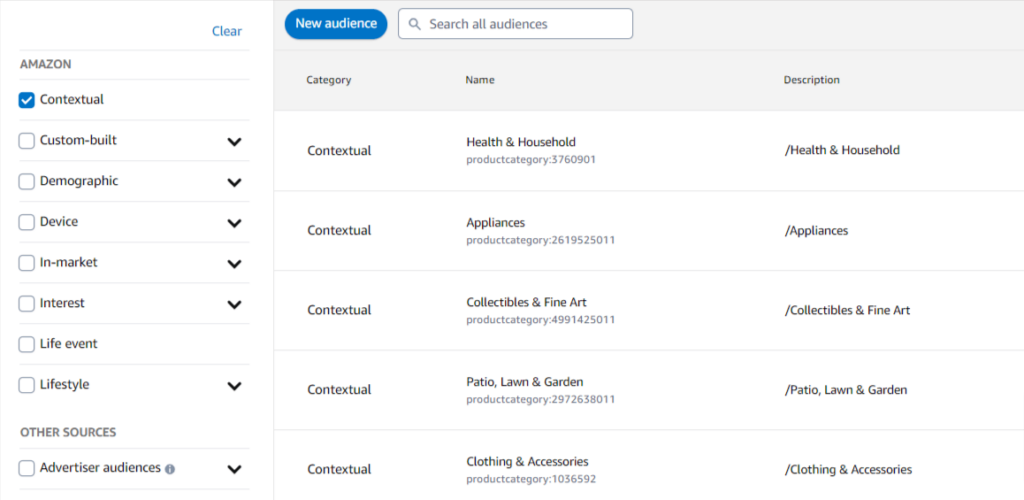Expand the Custom-built chevron
Image resolution: width=1024 pixels, height=500 pixels.
(234, 142)
